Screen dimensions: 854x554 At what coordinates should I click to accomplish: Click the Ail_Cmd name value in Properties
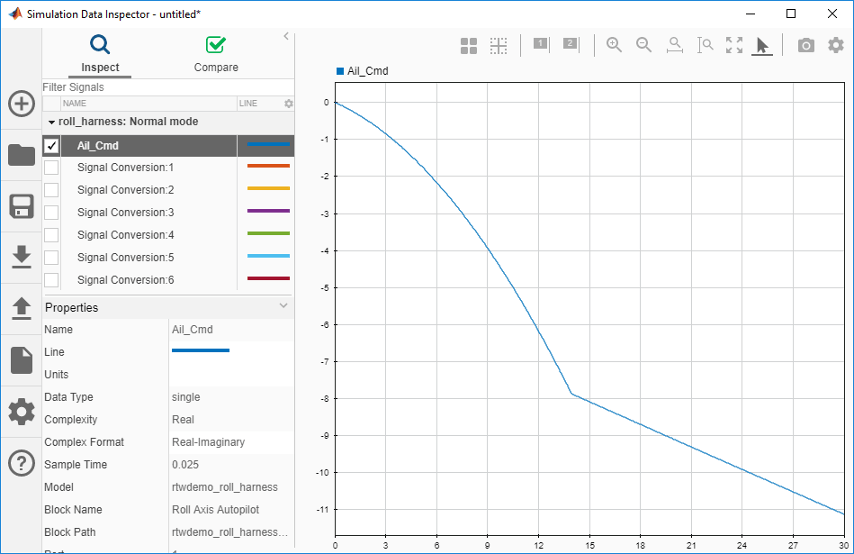tap(192, 330)
